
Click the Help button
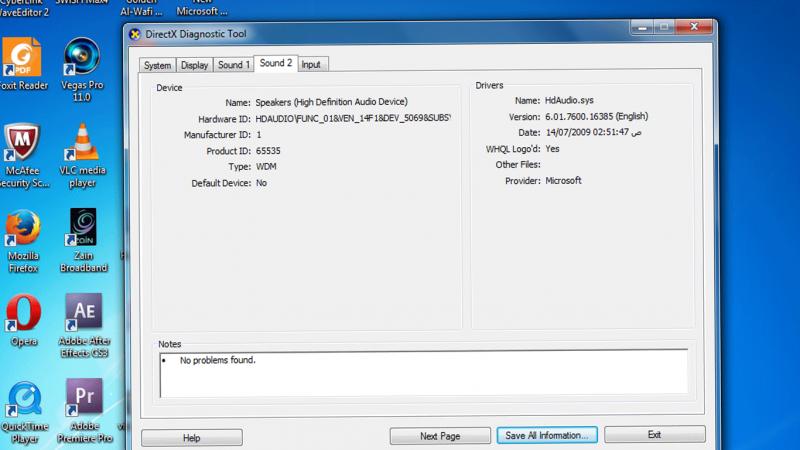pos(192,438)
